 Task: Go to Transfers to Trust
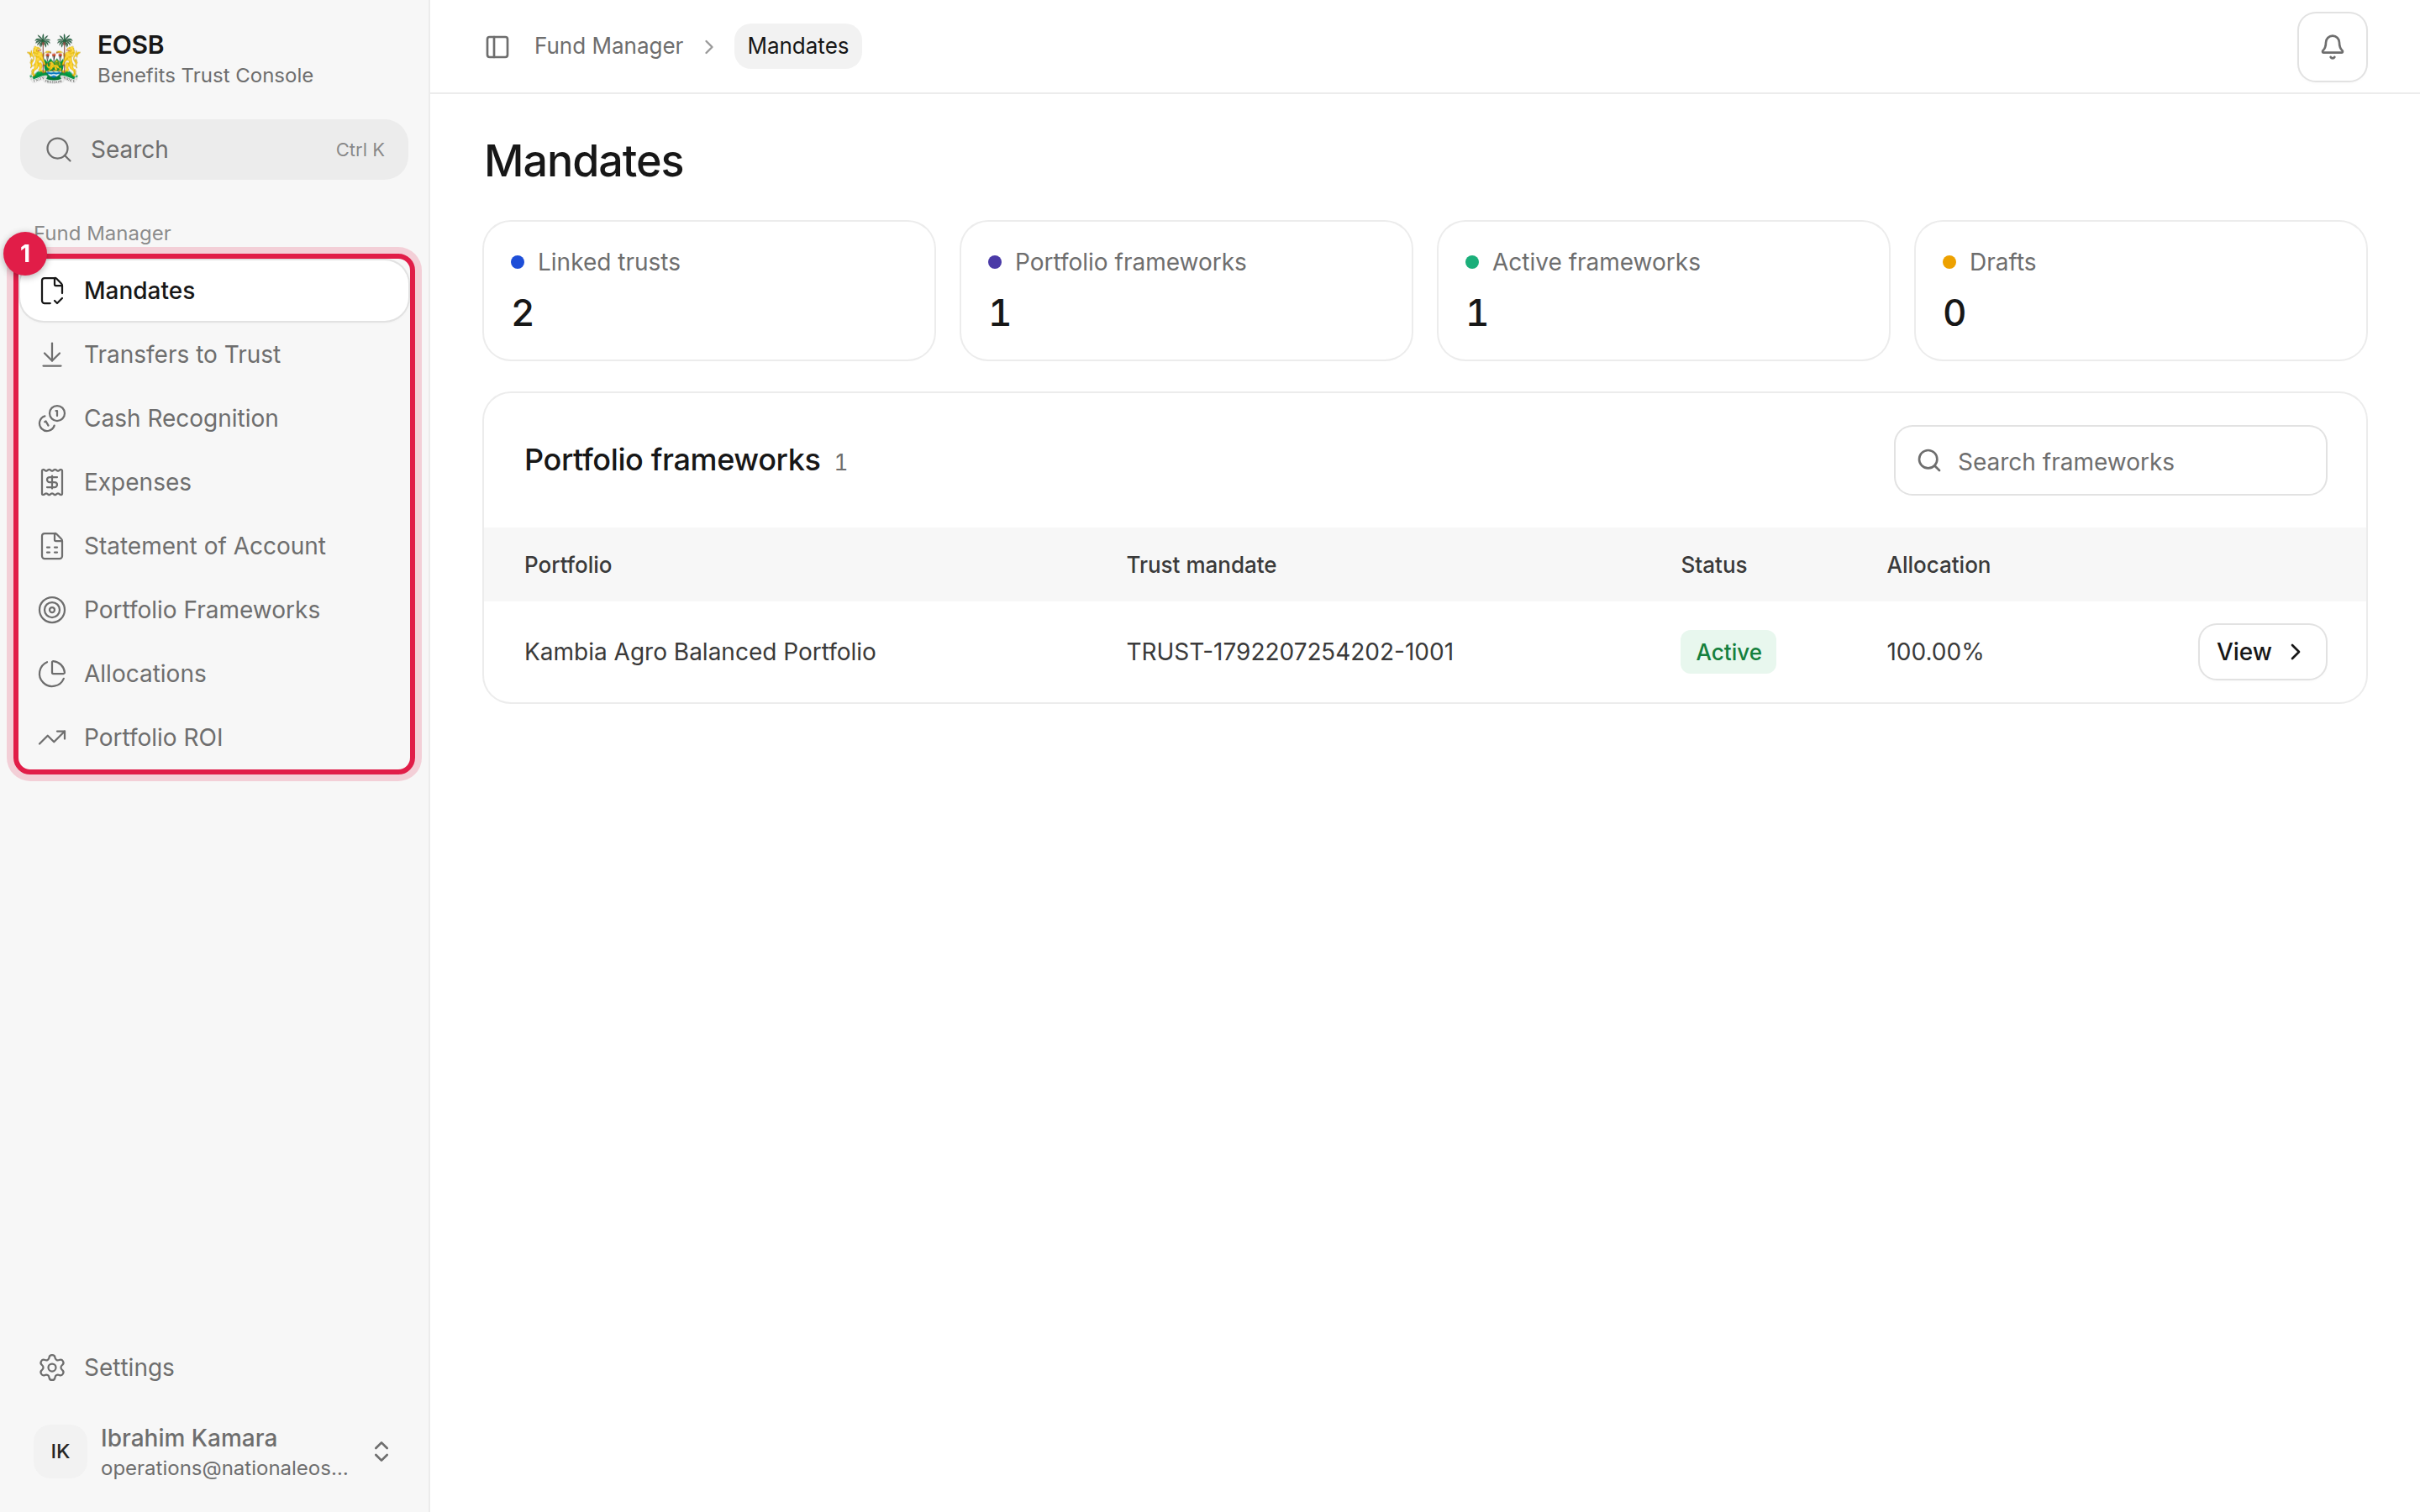click(x=214, y=354)
